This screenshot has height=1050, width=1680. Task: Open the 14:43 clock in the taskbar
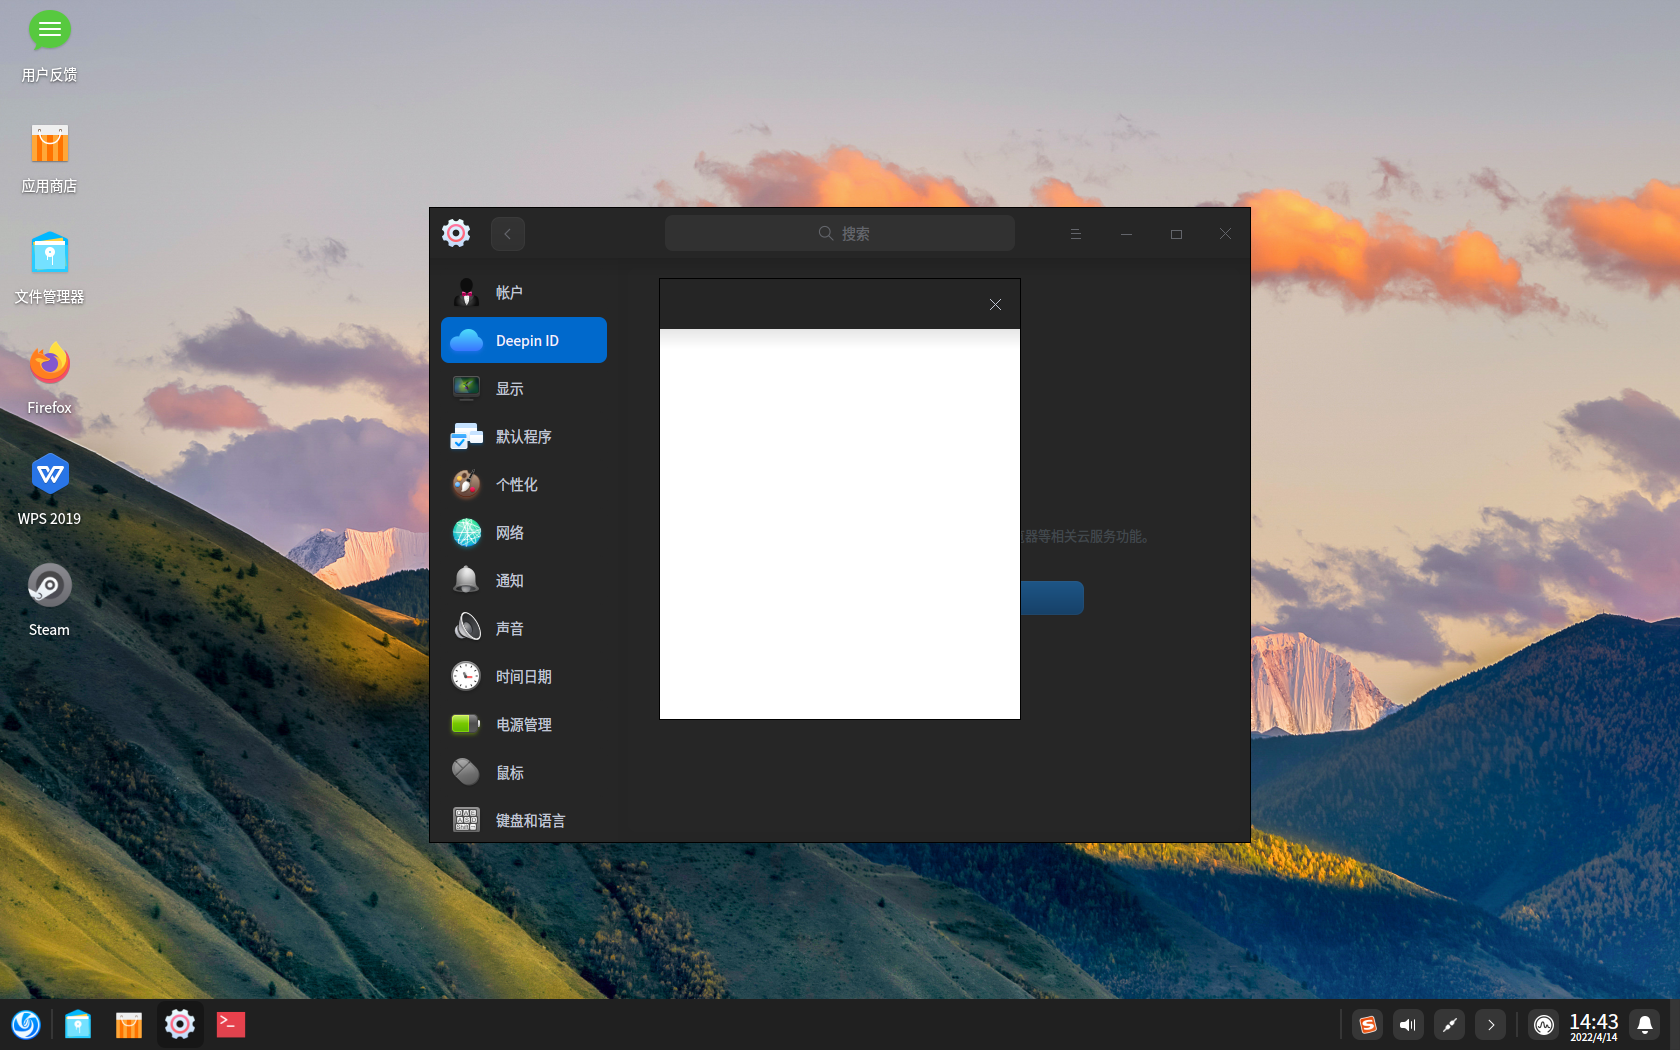pos(1594,1026)
